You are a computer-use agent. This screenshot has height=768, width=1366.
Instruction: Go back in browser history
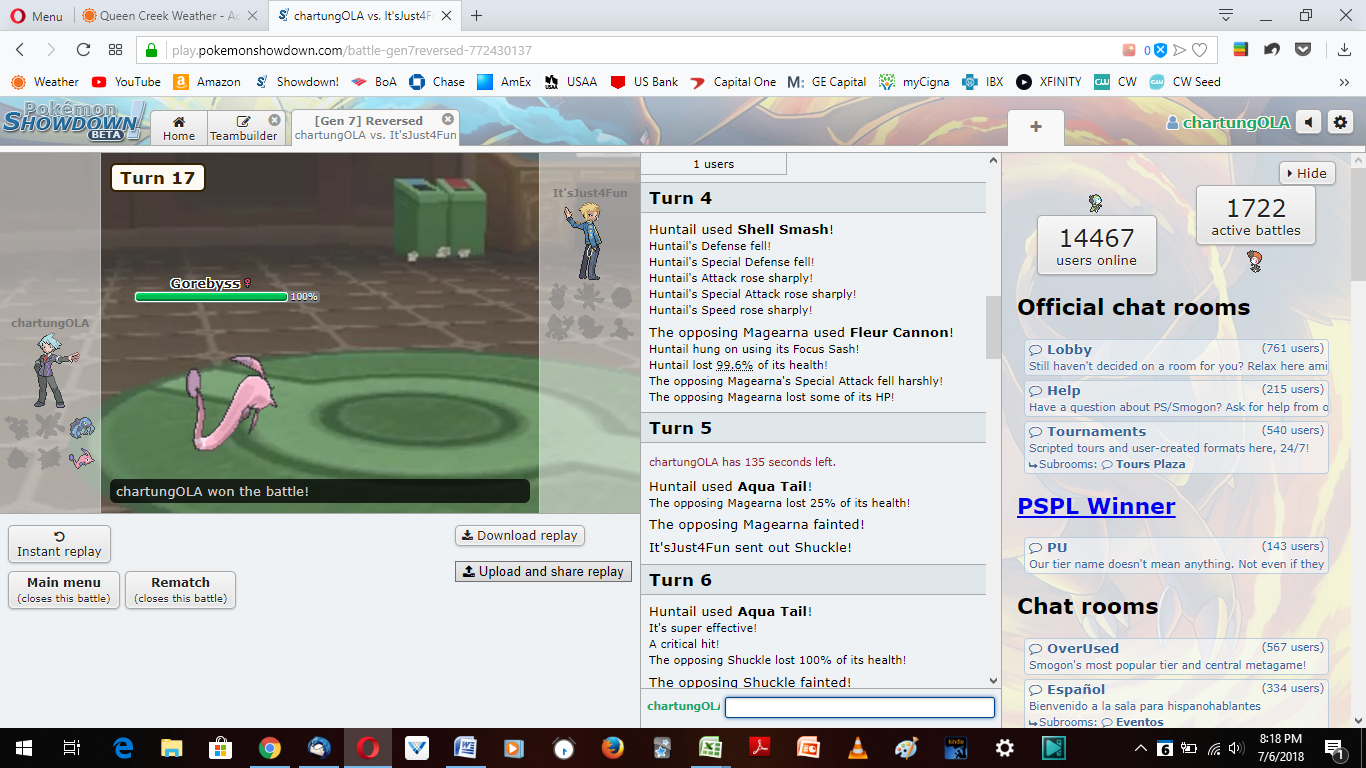(x=20, y=50)
